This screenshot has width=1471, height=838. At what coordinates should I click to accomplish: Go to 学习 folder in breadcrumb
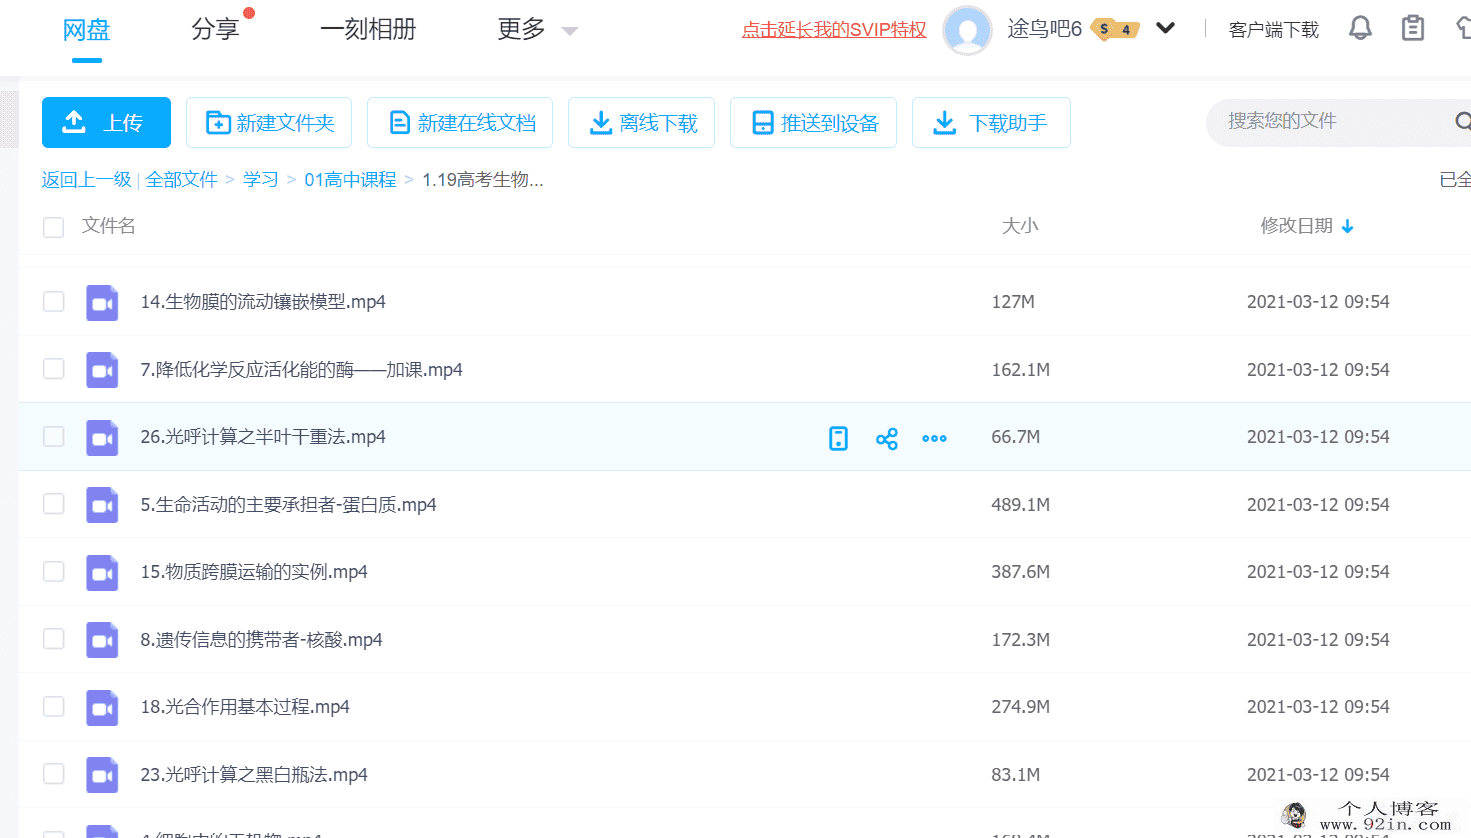tap(261, 180)
